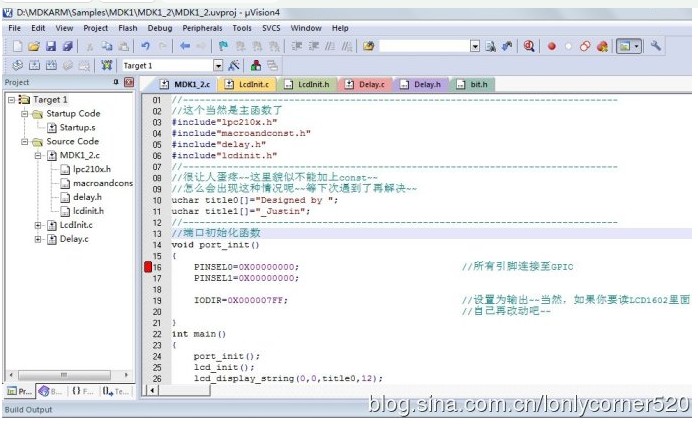Expand the LcdInit.c file node
This screenshot has width=698, height=424.
pos(38,225)
